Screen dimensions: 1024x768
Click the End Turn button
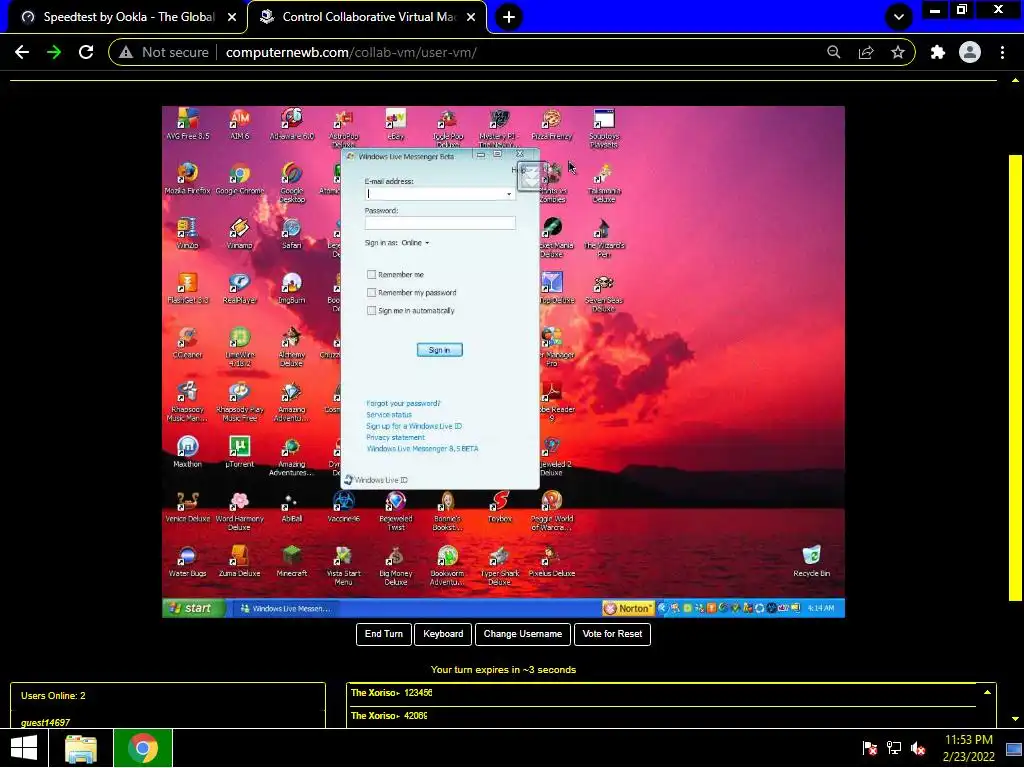[x=384, y=634]
